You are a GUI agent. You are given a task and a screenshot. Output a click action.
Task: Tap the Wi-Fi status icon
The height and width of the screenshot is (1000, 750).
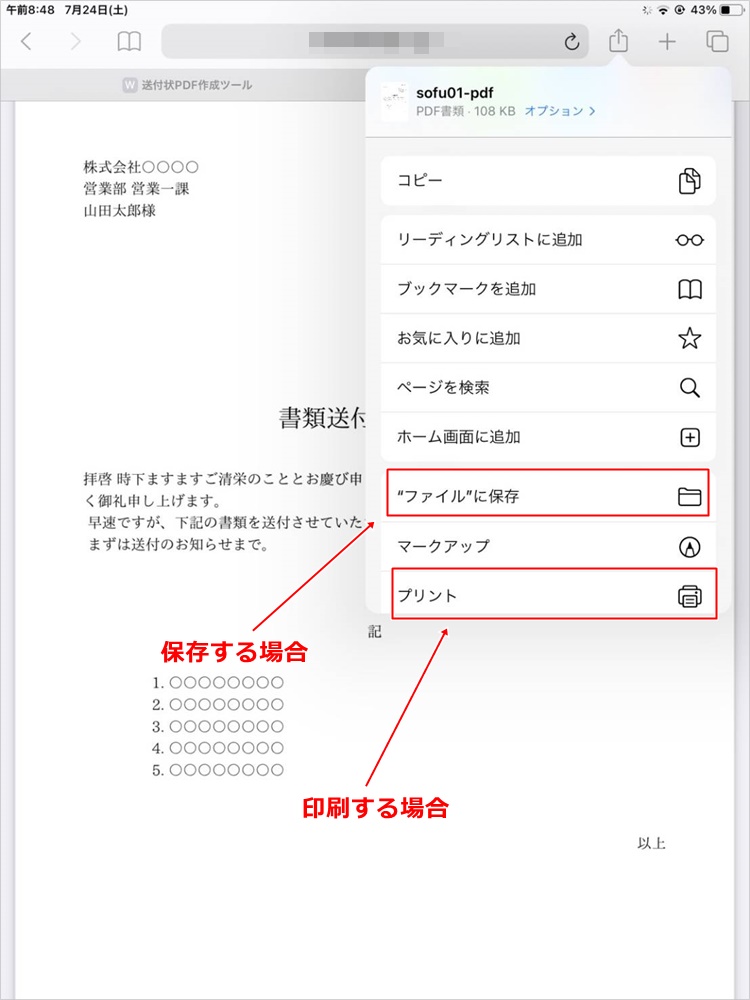664,10
